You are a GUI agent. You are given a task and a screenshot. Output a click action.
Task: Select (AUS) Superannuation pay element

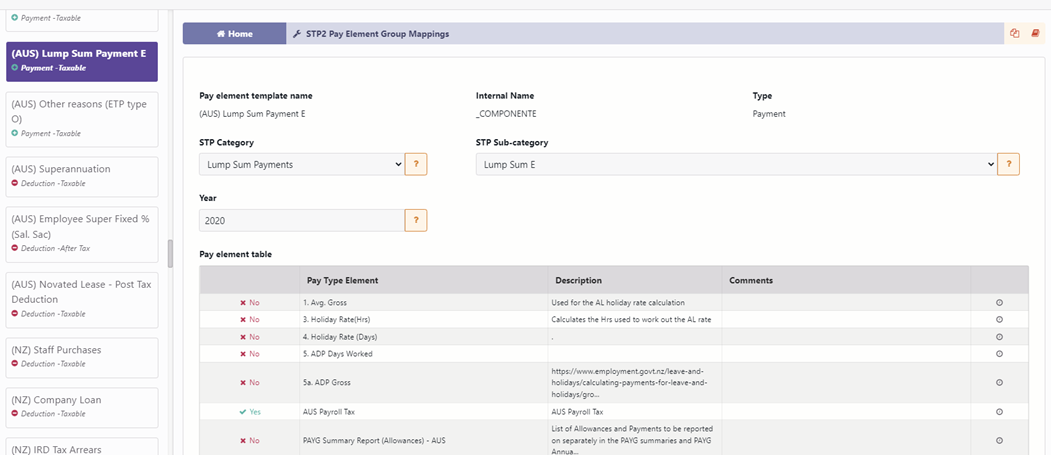pos(82,176)
